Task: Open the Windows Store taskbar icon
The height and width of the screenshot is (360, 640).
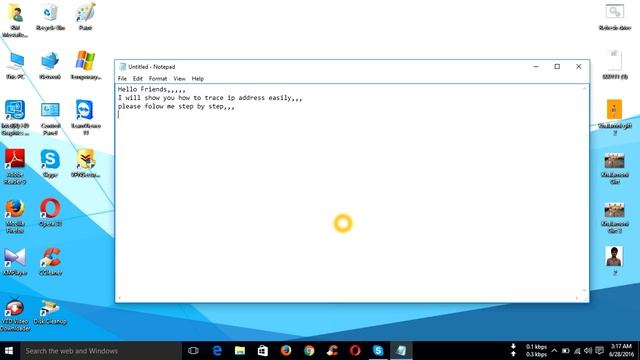Action: point(262,351)
